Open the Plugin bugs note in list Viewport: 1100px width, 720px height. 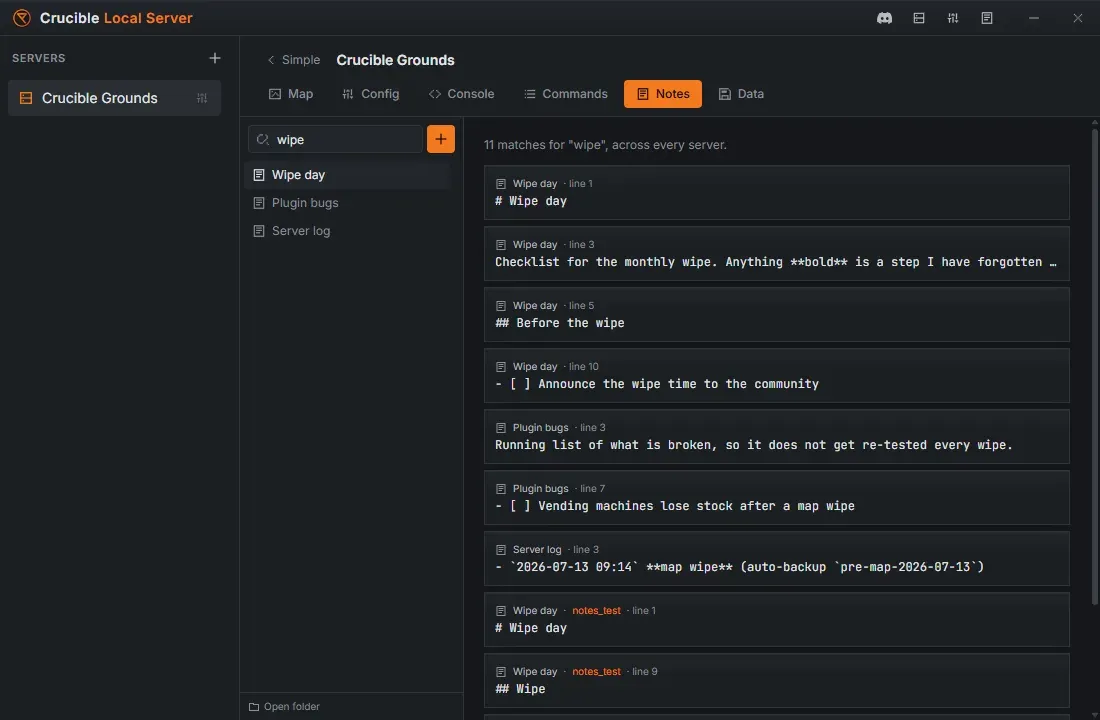point(347,203)
